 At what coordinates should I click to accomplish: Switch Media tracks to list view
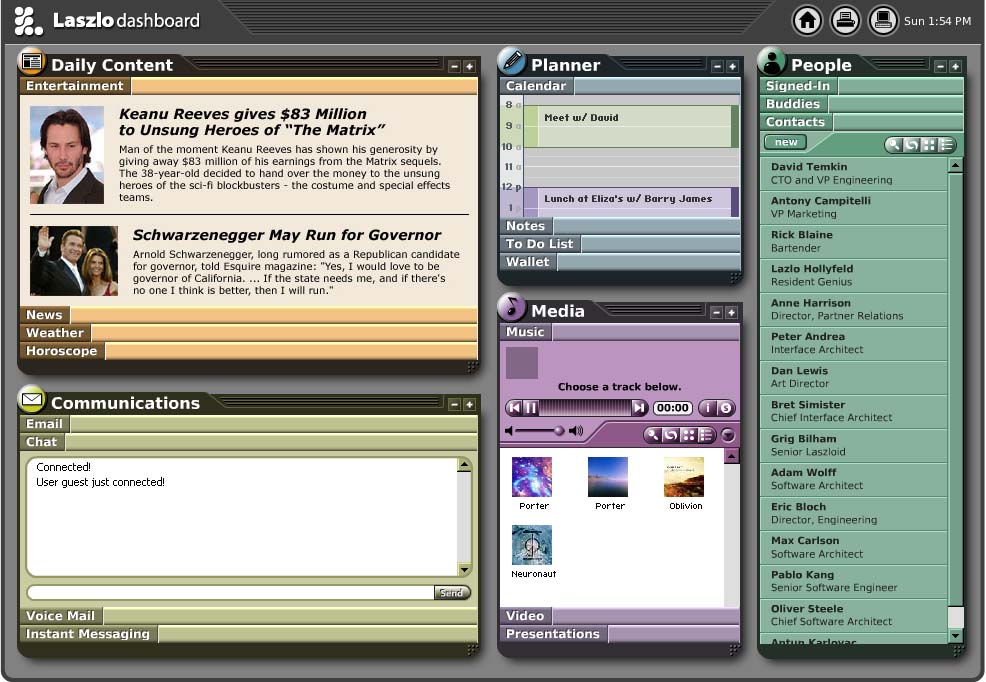(705, 435)
